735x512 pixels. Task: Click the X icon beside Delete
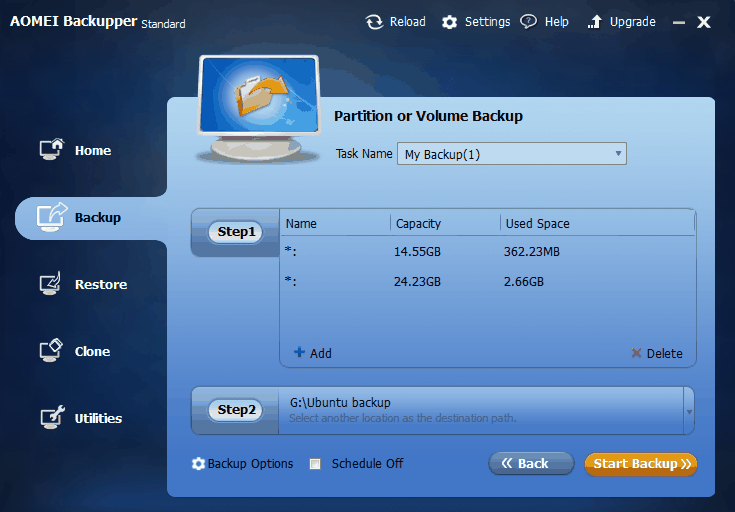636,353
